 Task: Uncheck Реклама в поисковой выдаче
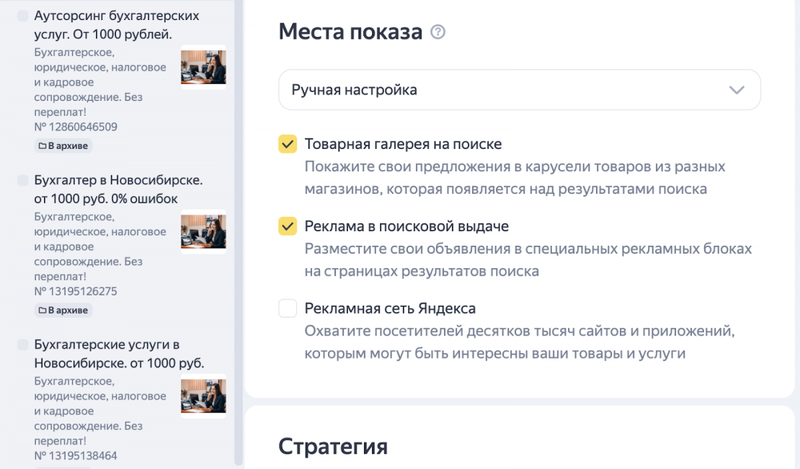pos(288,226)
